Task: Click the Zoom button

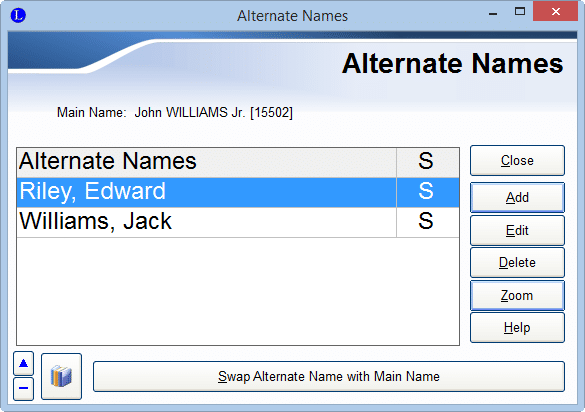Action: [517, 296]
